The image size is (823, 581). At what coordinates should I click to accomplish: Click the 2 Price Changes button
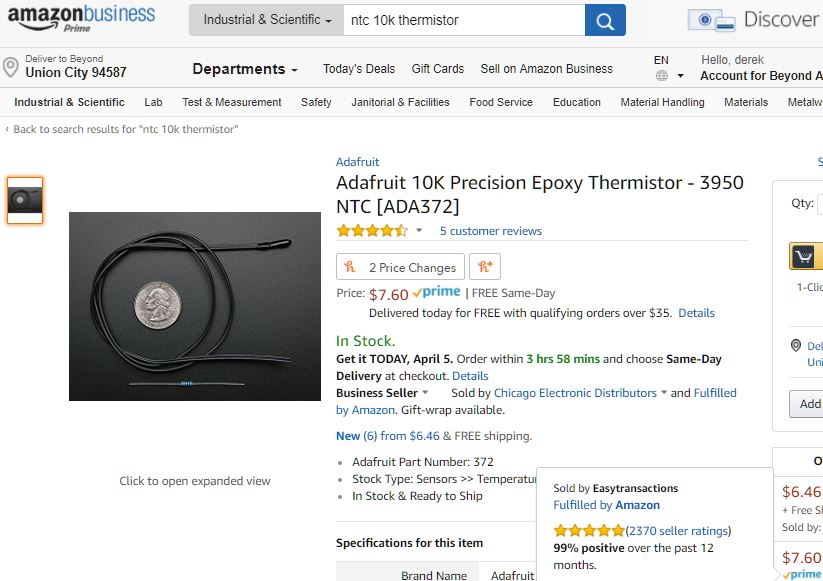[x=400, y=267]
